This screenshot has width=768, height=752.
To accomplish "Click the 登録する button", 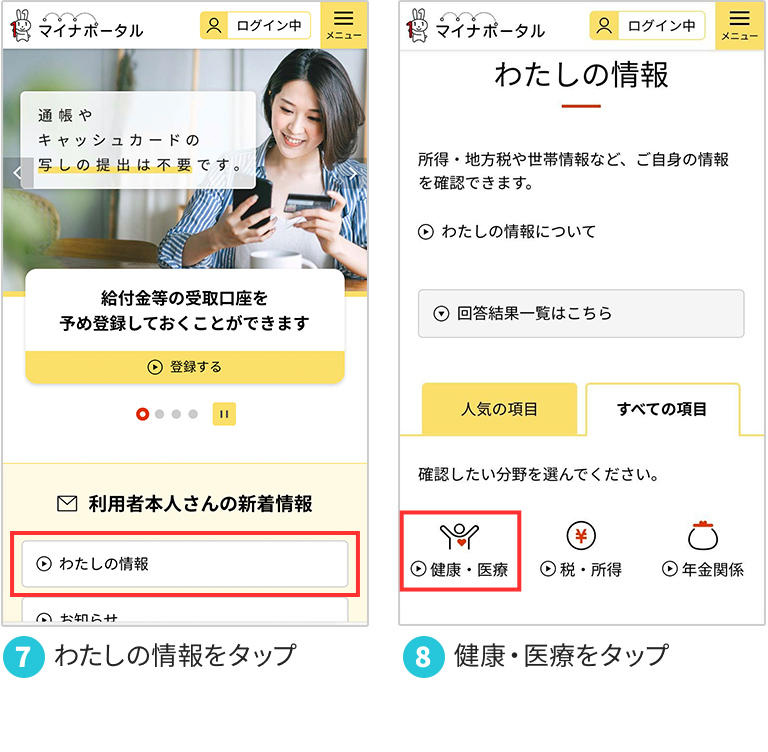I will tap(185, 367).
